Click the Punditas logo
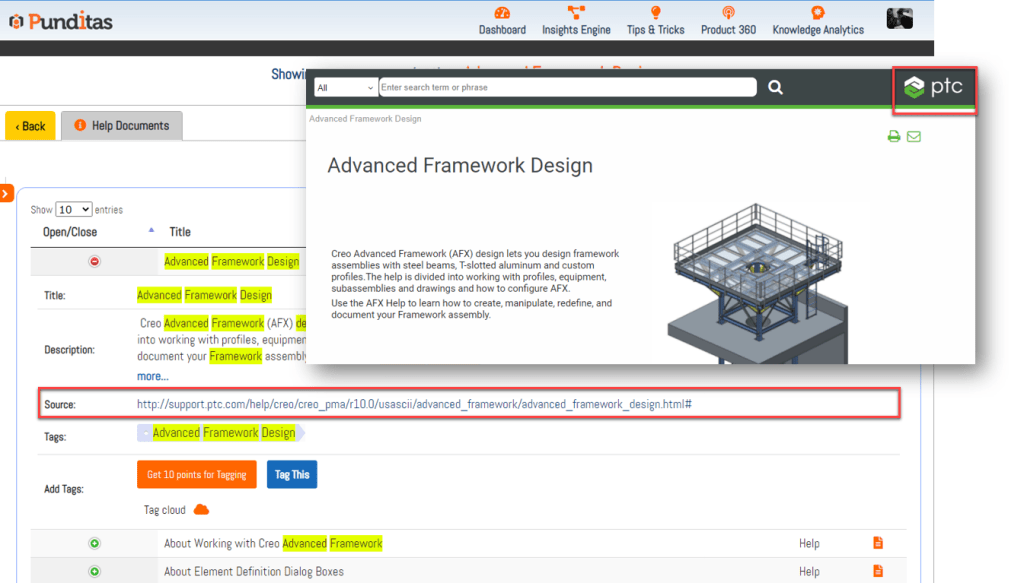This screenshot has width=1024, height=583. point(61,21)
